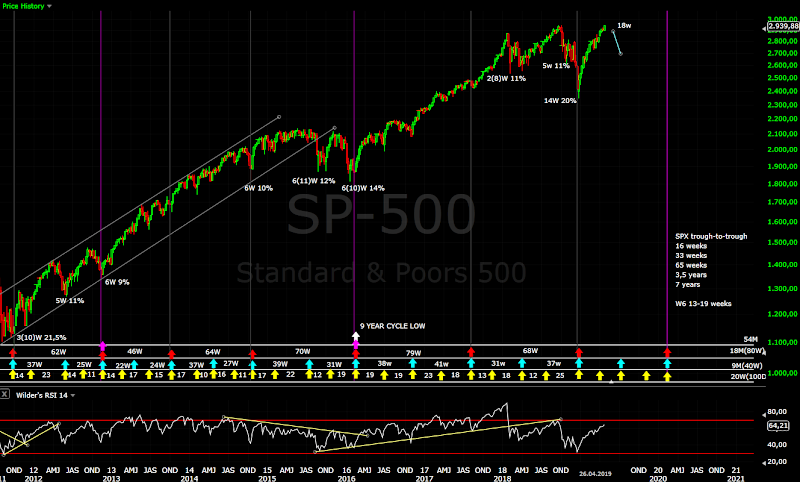Select the 6W 9% annotation
800x482 pixels.
(x=117, y=282)
